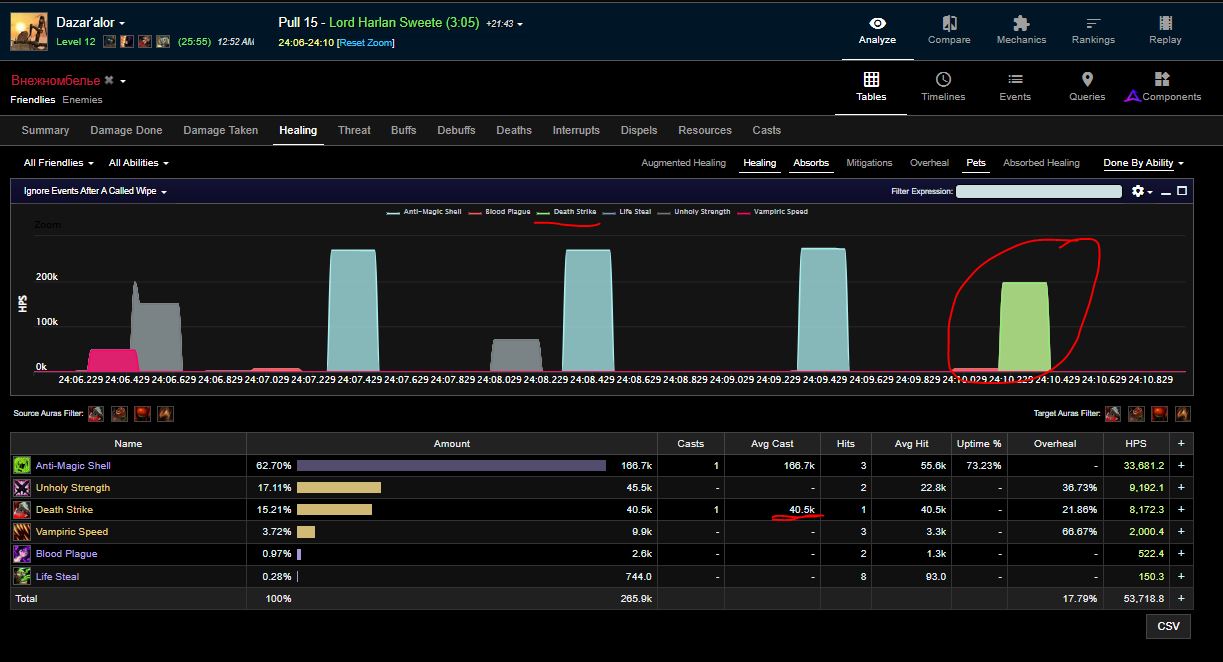This screenshot has width=1223, height=662.
Task: Open the Analyze view
Action: point(877,30)
